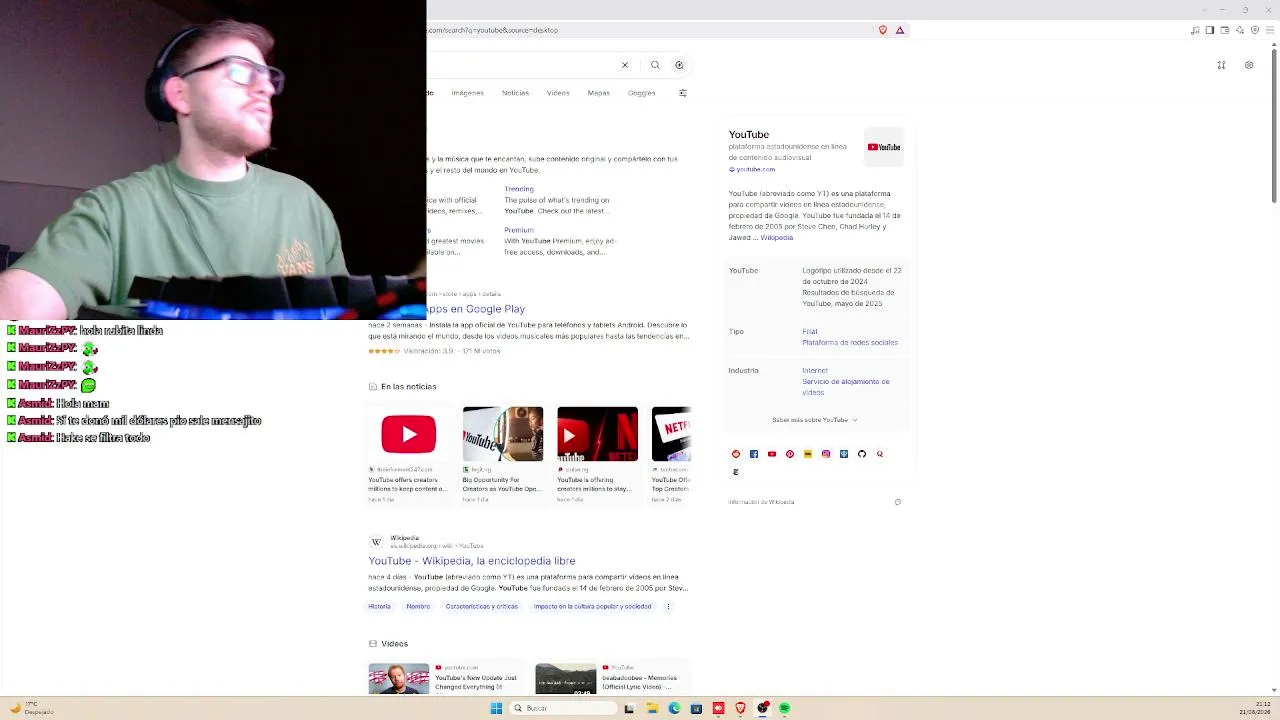Open the Wikipedia 'Nombre' sublink
This screenshot has height=720, width=1280.
418,606
